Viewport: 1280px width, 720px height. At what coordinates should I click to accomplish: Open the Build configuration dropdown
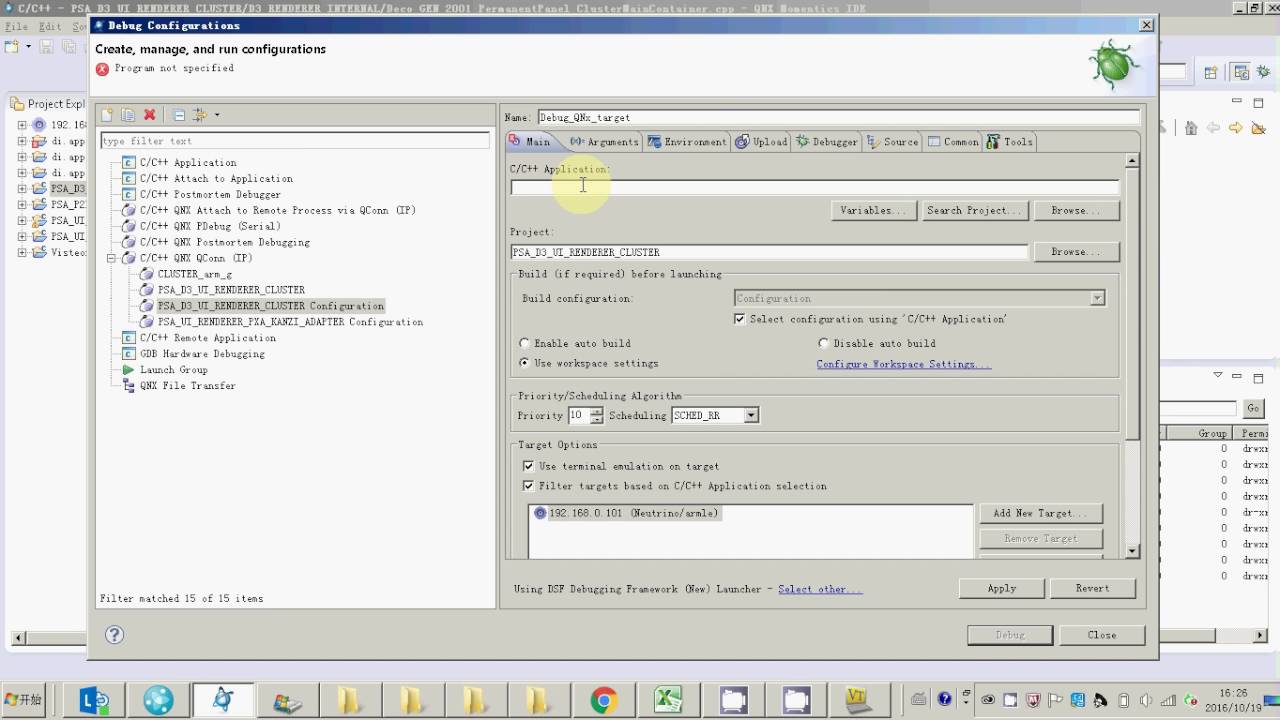pos(1097,298)
